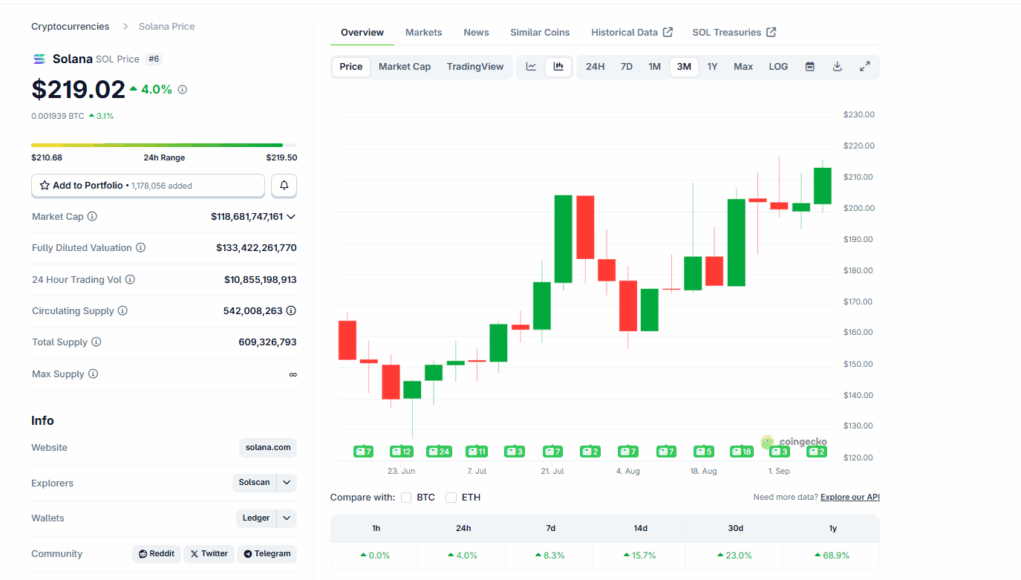The height and width of the screenshot is (580, 1021).
Task: Enable the BTC compare checkbox
Action: coord(406,498)
